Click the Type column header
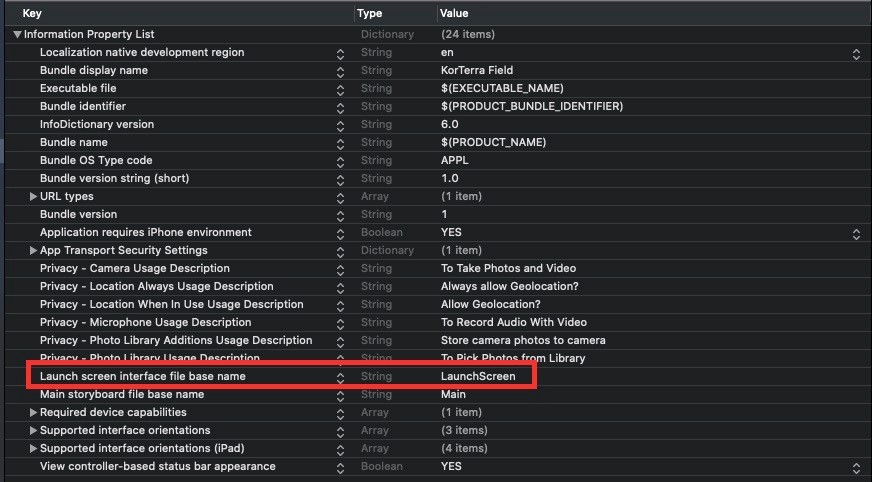This screenshot has height=482, width=872. coord(369,13)
